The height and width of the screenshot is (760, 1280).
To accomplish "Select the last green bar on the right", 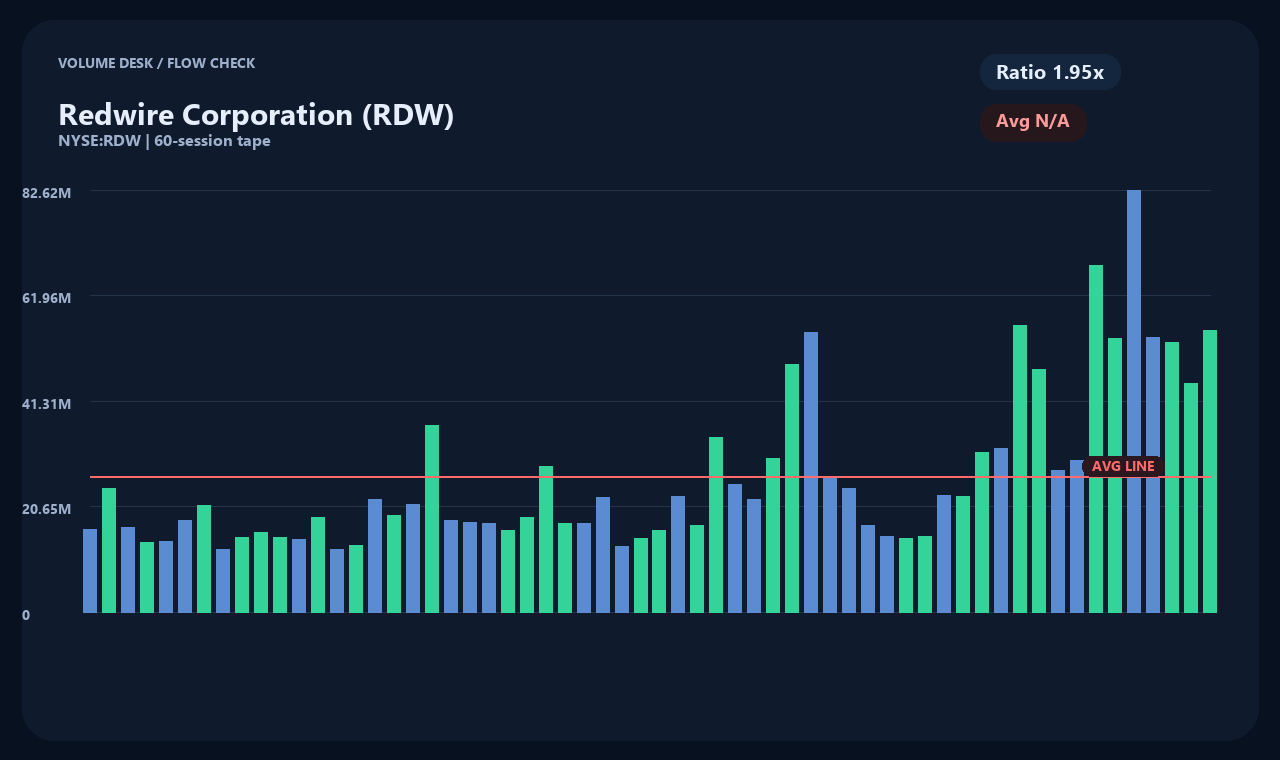I will [1210, 471].
